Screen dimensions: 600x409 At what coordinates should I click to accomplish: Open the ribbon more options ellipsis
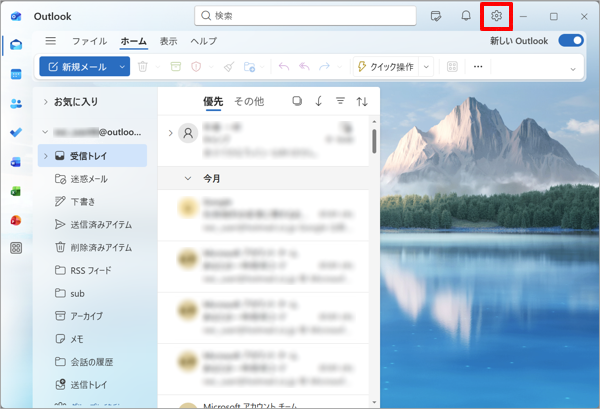tap(478, 67)
